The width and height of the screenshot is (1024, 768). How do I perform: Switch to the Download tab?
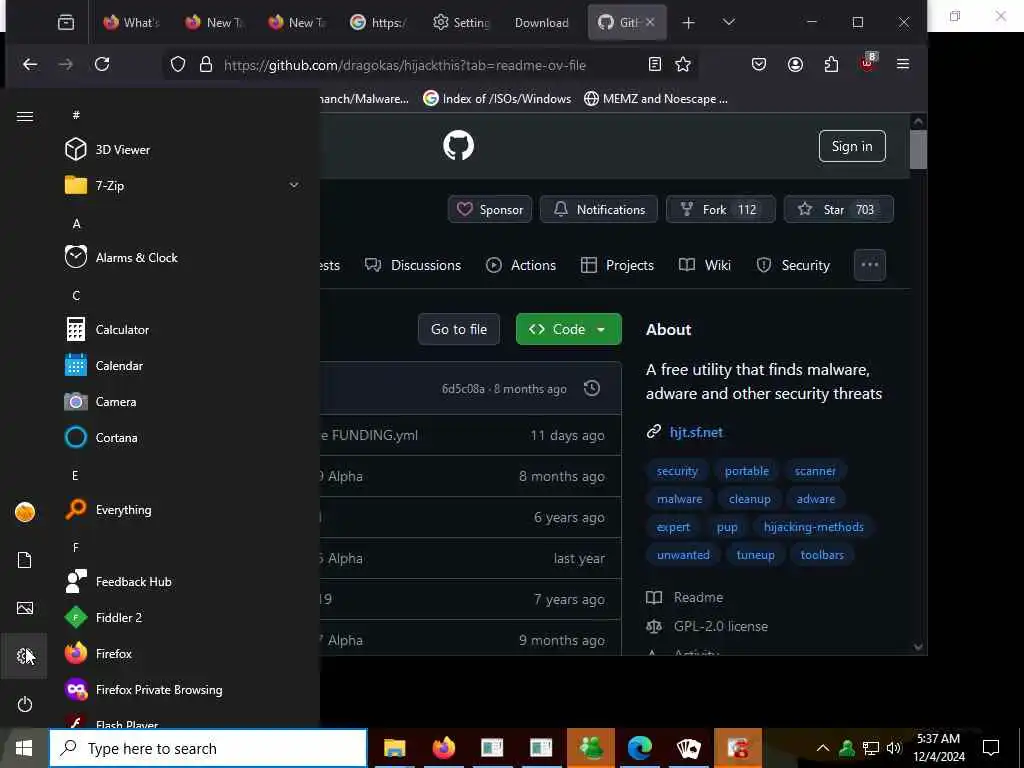(x=541, y=22)
